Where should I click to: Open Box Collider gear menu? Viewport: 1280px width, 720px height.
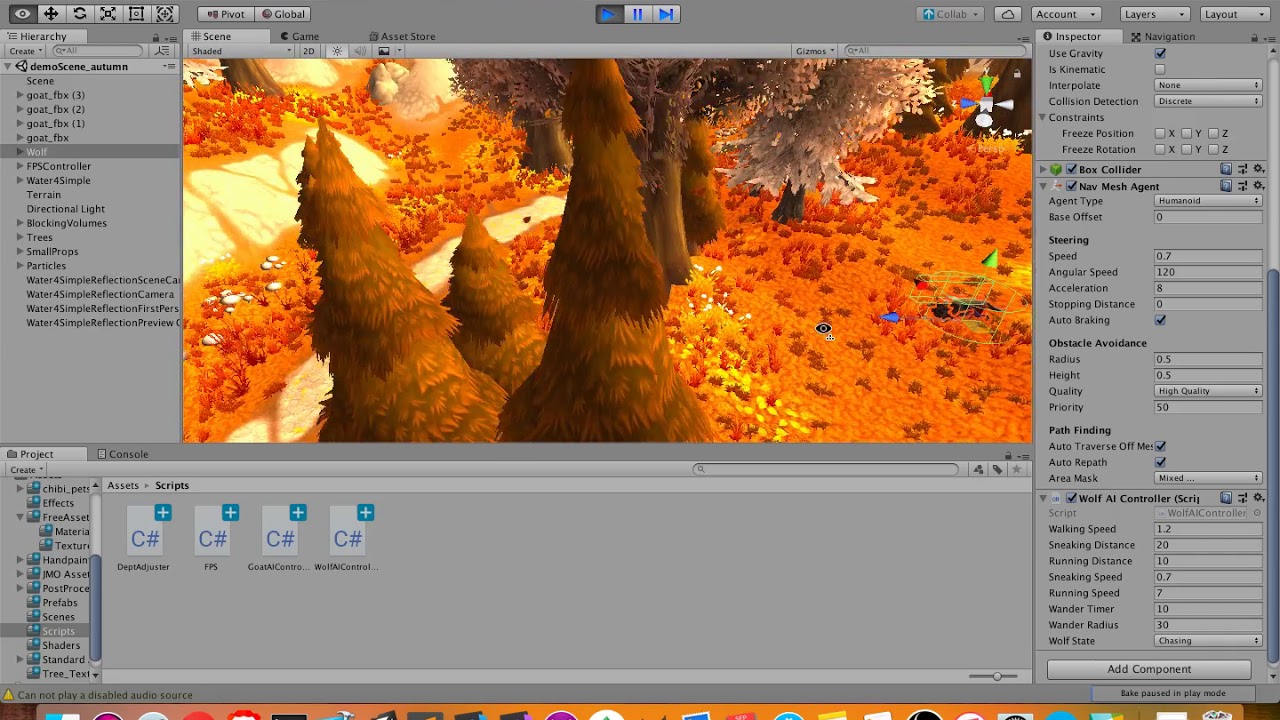pos(1259,170)
